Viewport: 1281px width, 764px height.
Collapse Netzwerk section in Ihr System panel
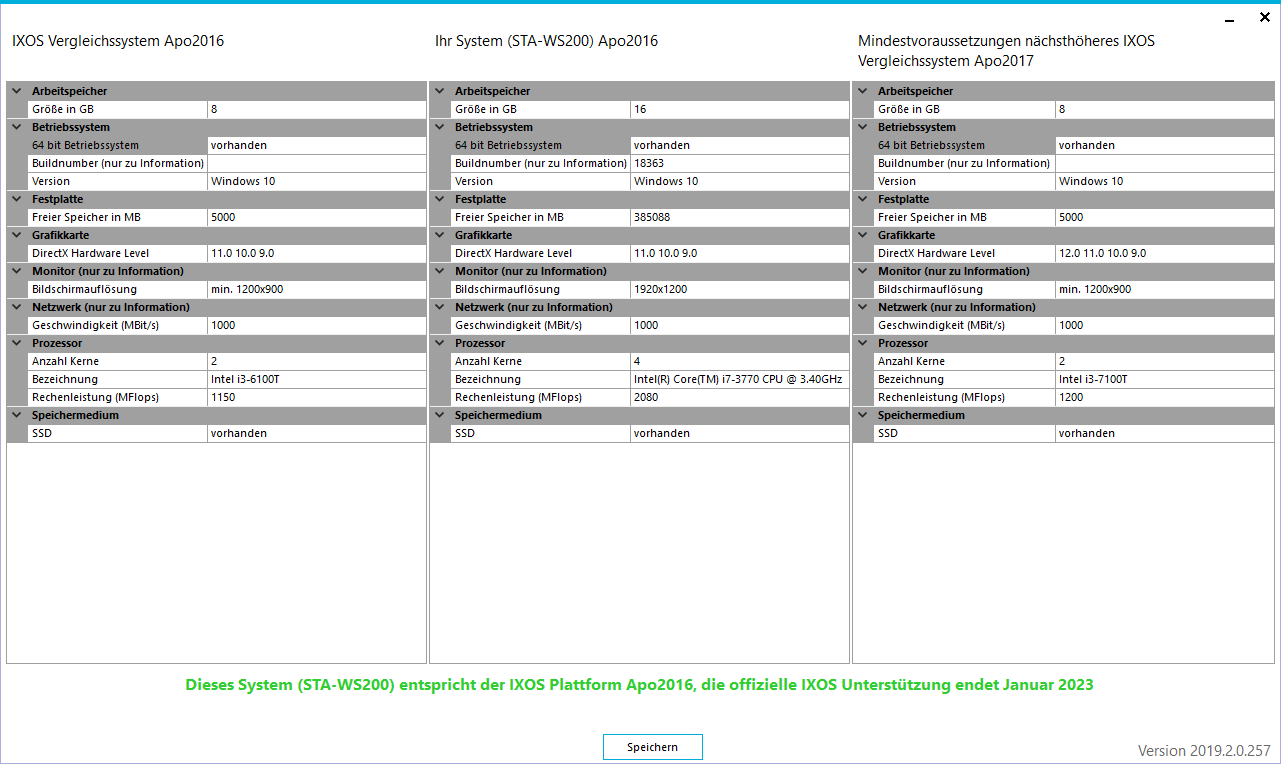point(439,307)
